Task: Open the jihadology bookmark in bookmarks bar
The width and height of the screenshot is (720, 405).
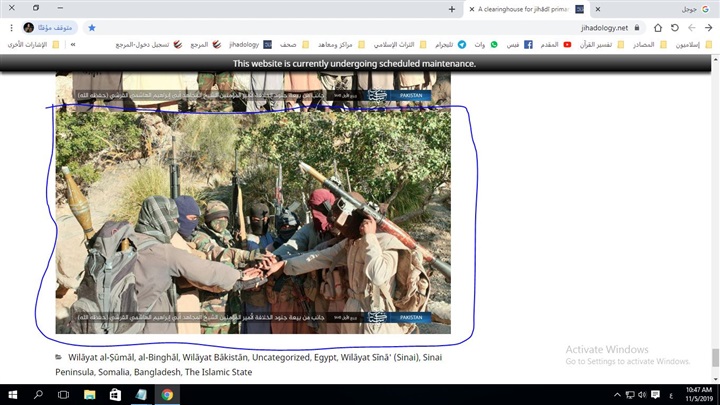Action: (243, 45)
